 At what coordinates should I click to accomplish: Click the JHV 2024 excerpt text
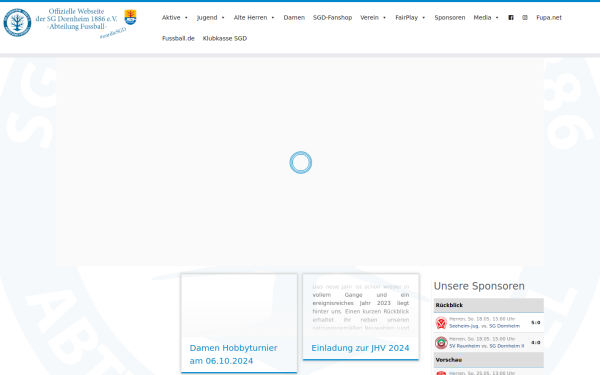tap(360, 307)
